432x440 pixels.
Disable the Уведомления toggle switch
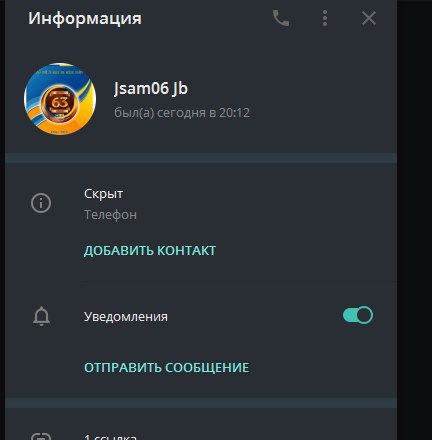[x=358, y=315]
